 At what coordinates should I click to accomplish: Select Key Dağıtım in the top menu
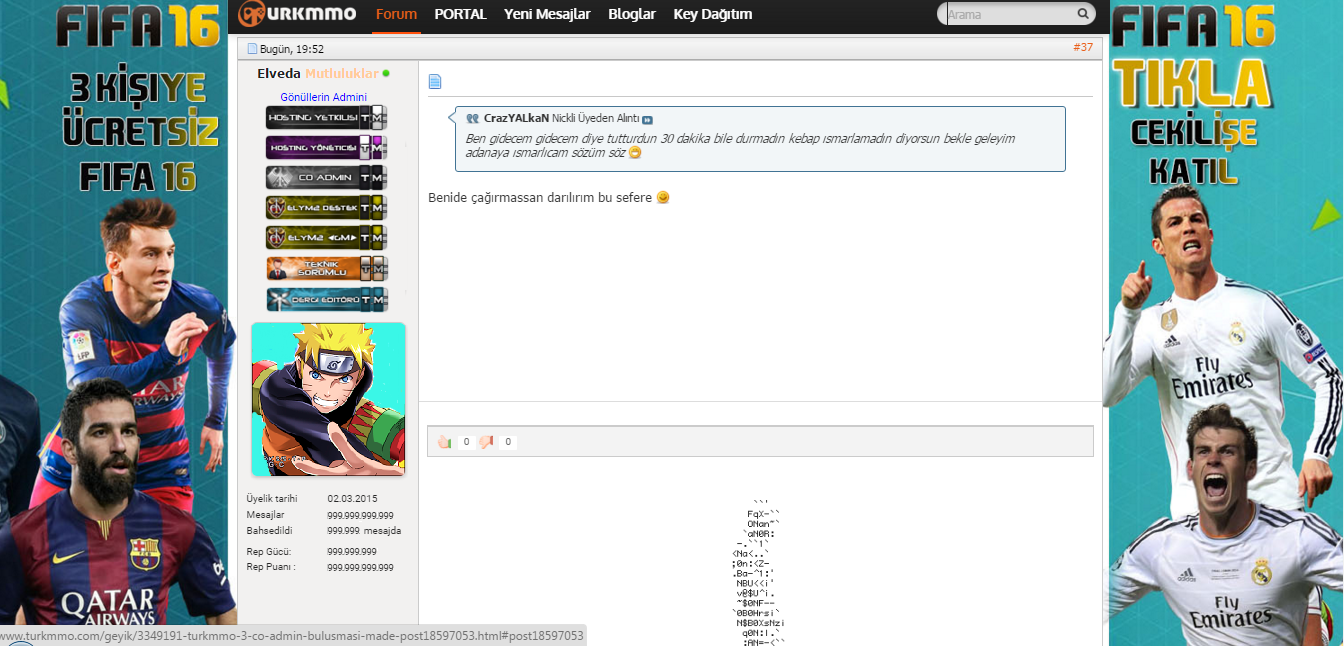[713, 14]
